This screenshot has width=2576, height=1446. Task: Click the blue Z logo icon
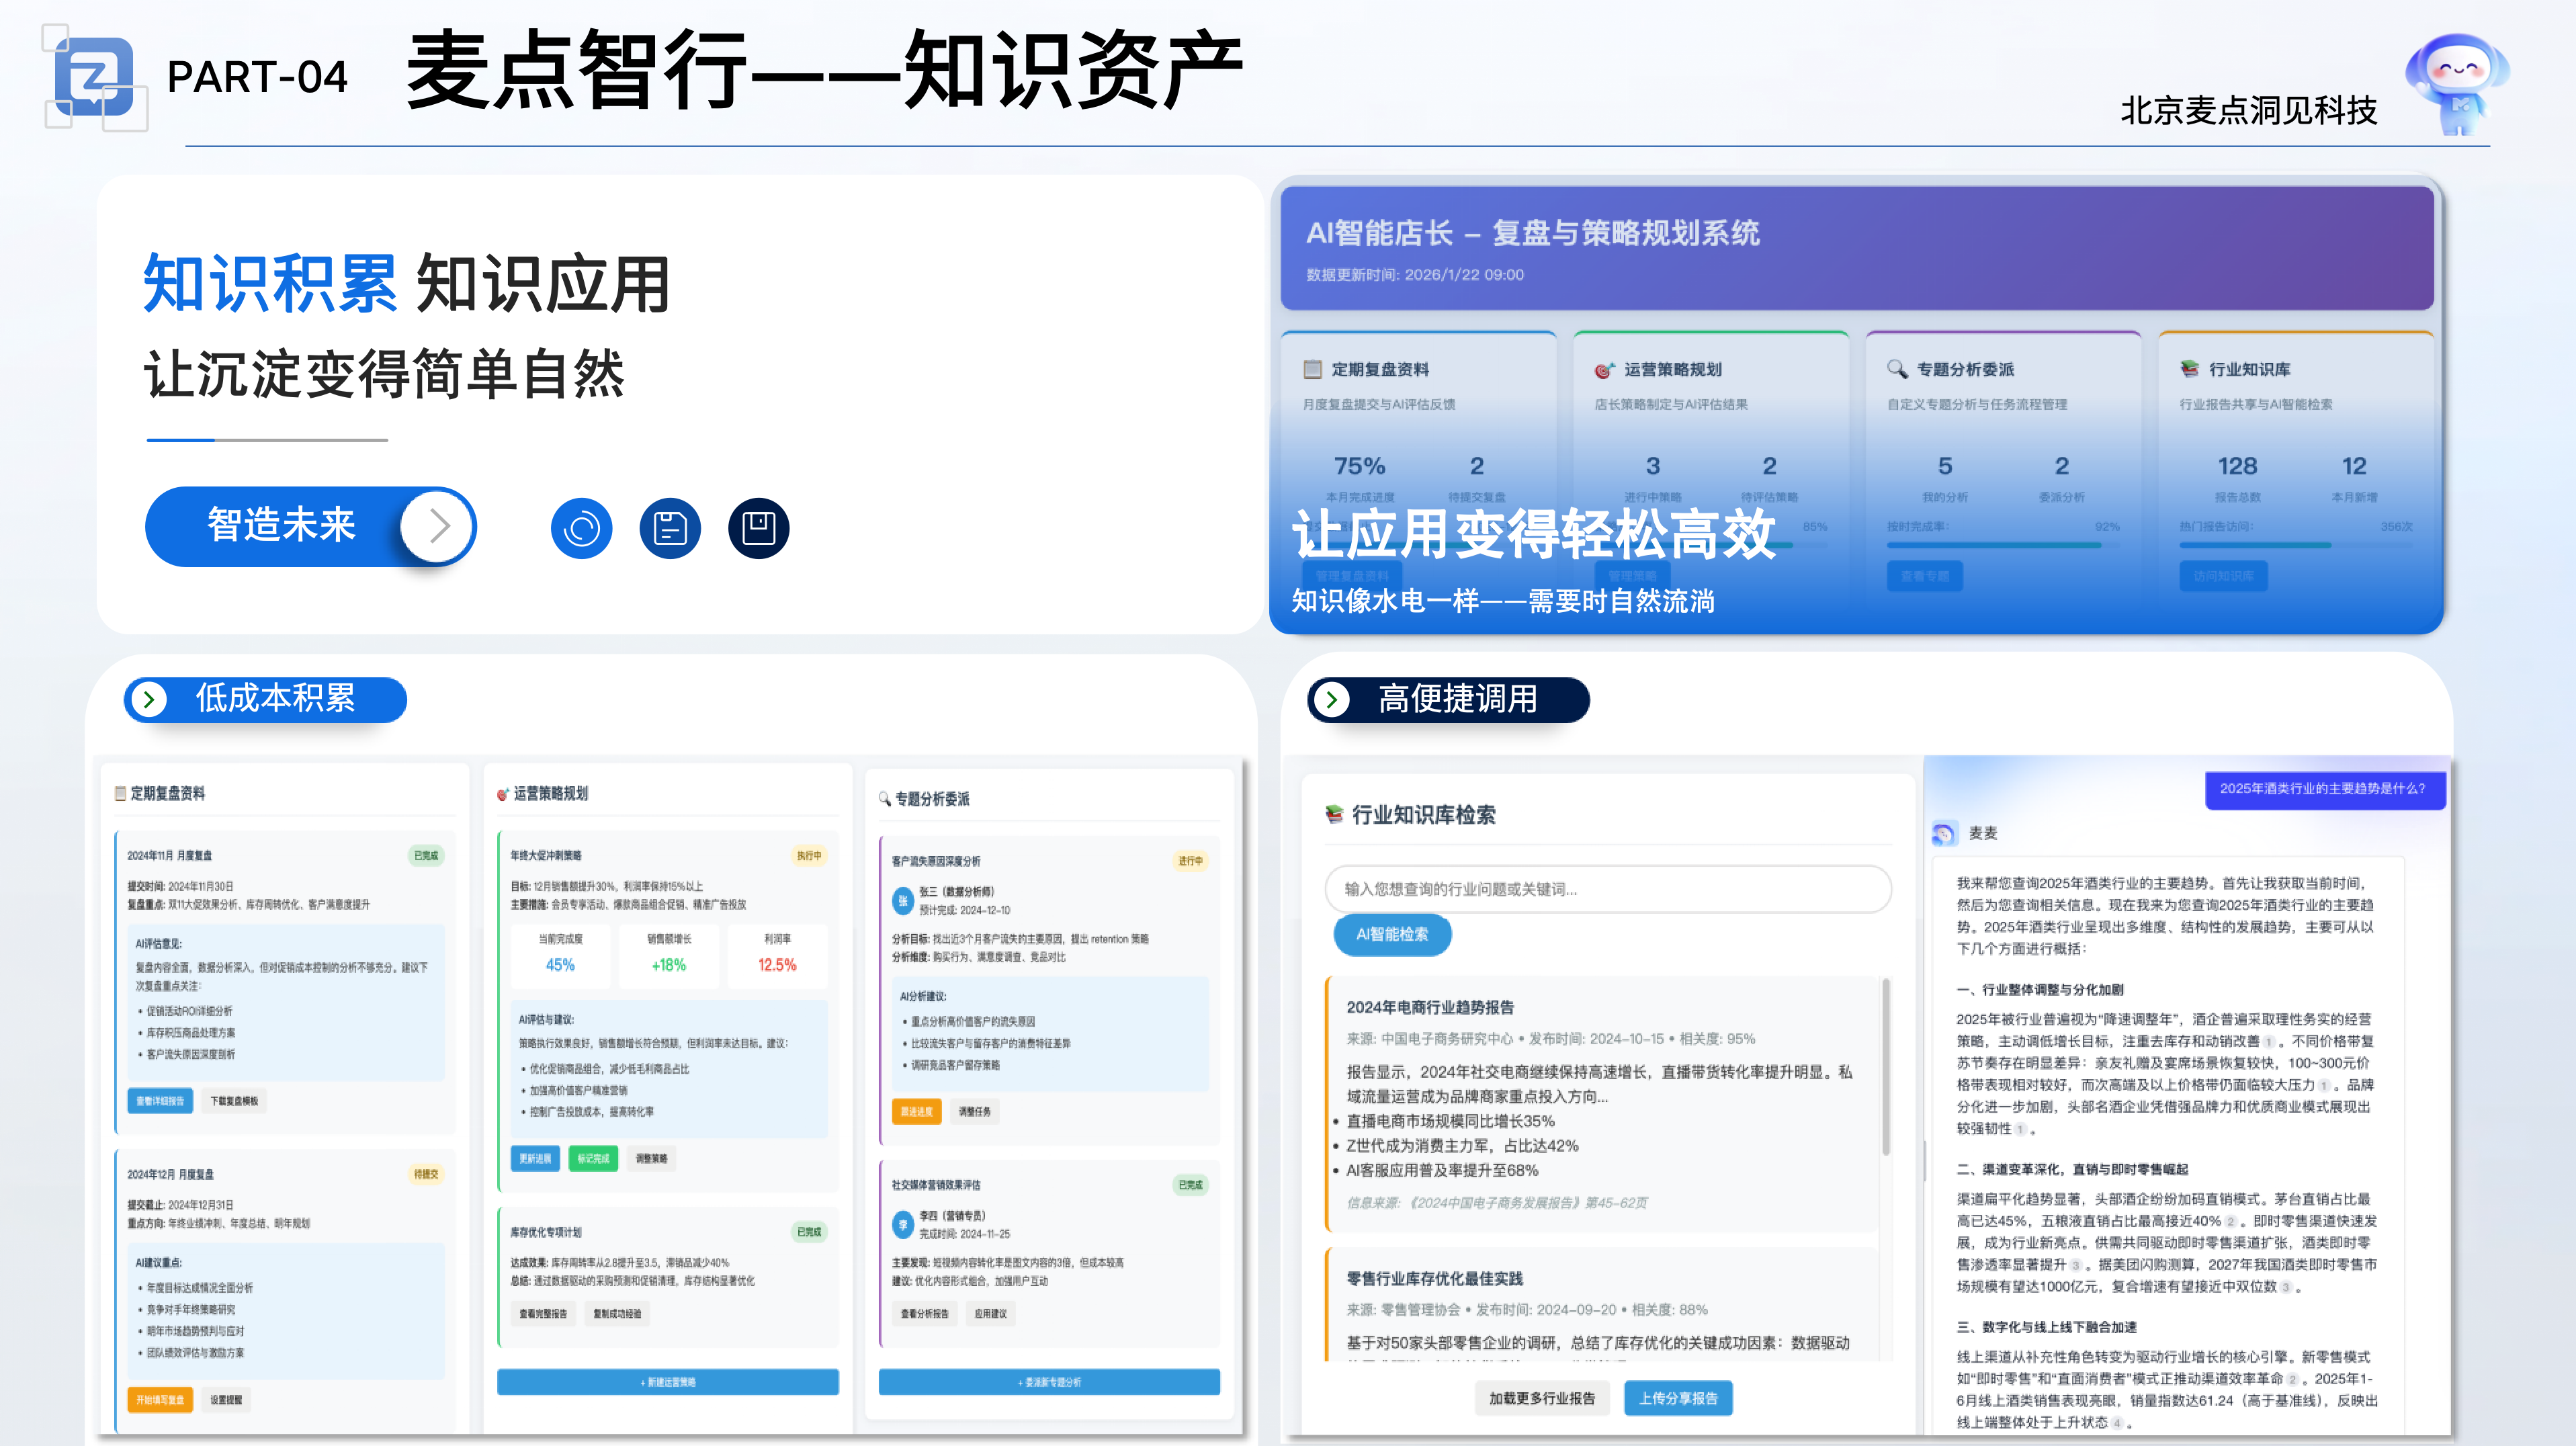94,77
